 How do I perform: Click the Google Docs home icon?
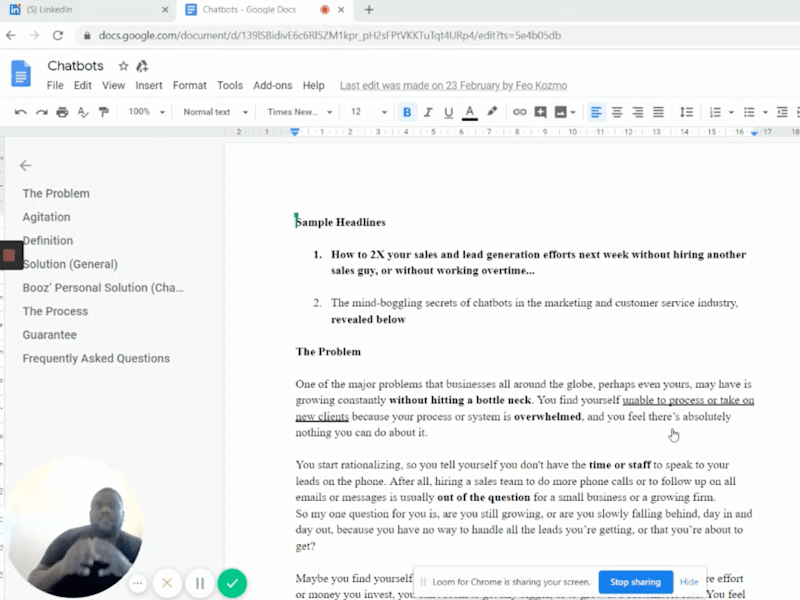pos(21,73)
